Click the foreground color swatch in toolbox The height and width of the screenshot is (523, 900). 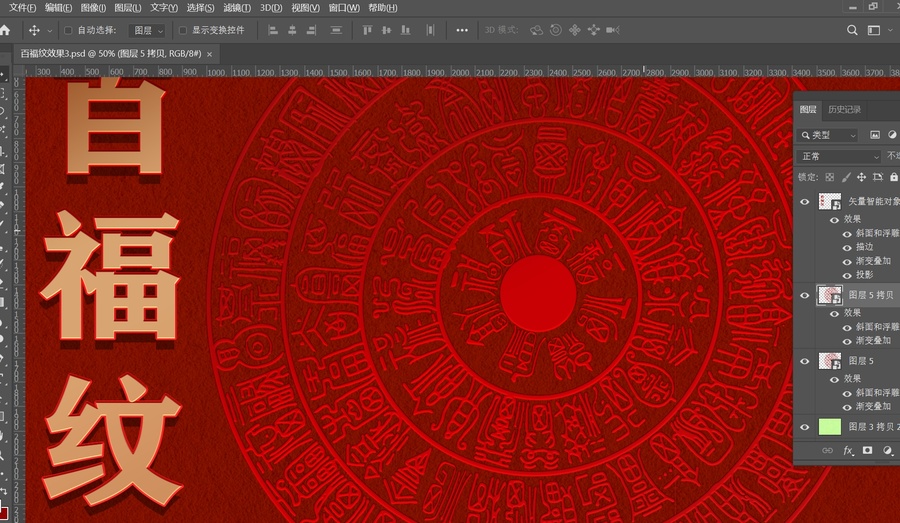[x=3, y=511]
